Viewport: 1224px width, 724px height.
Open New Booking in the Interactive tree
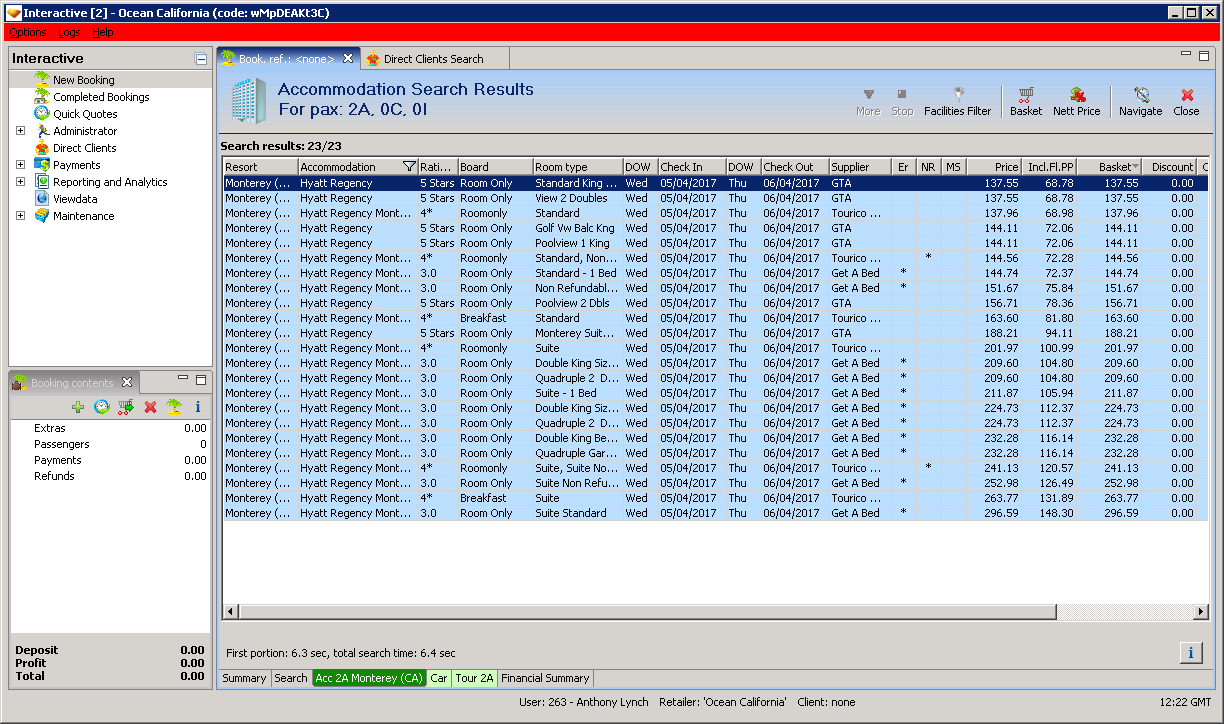click(x=83, y=80)
